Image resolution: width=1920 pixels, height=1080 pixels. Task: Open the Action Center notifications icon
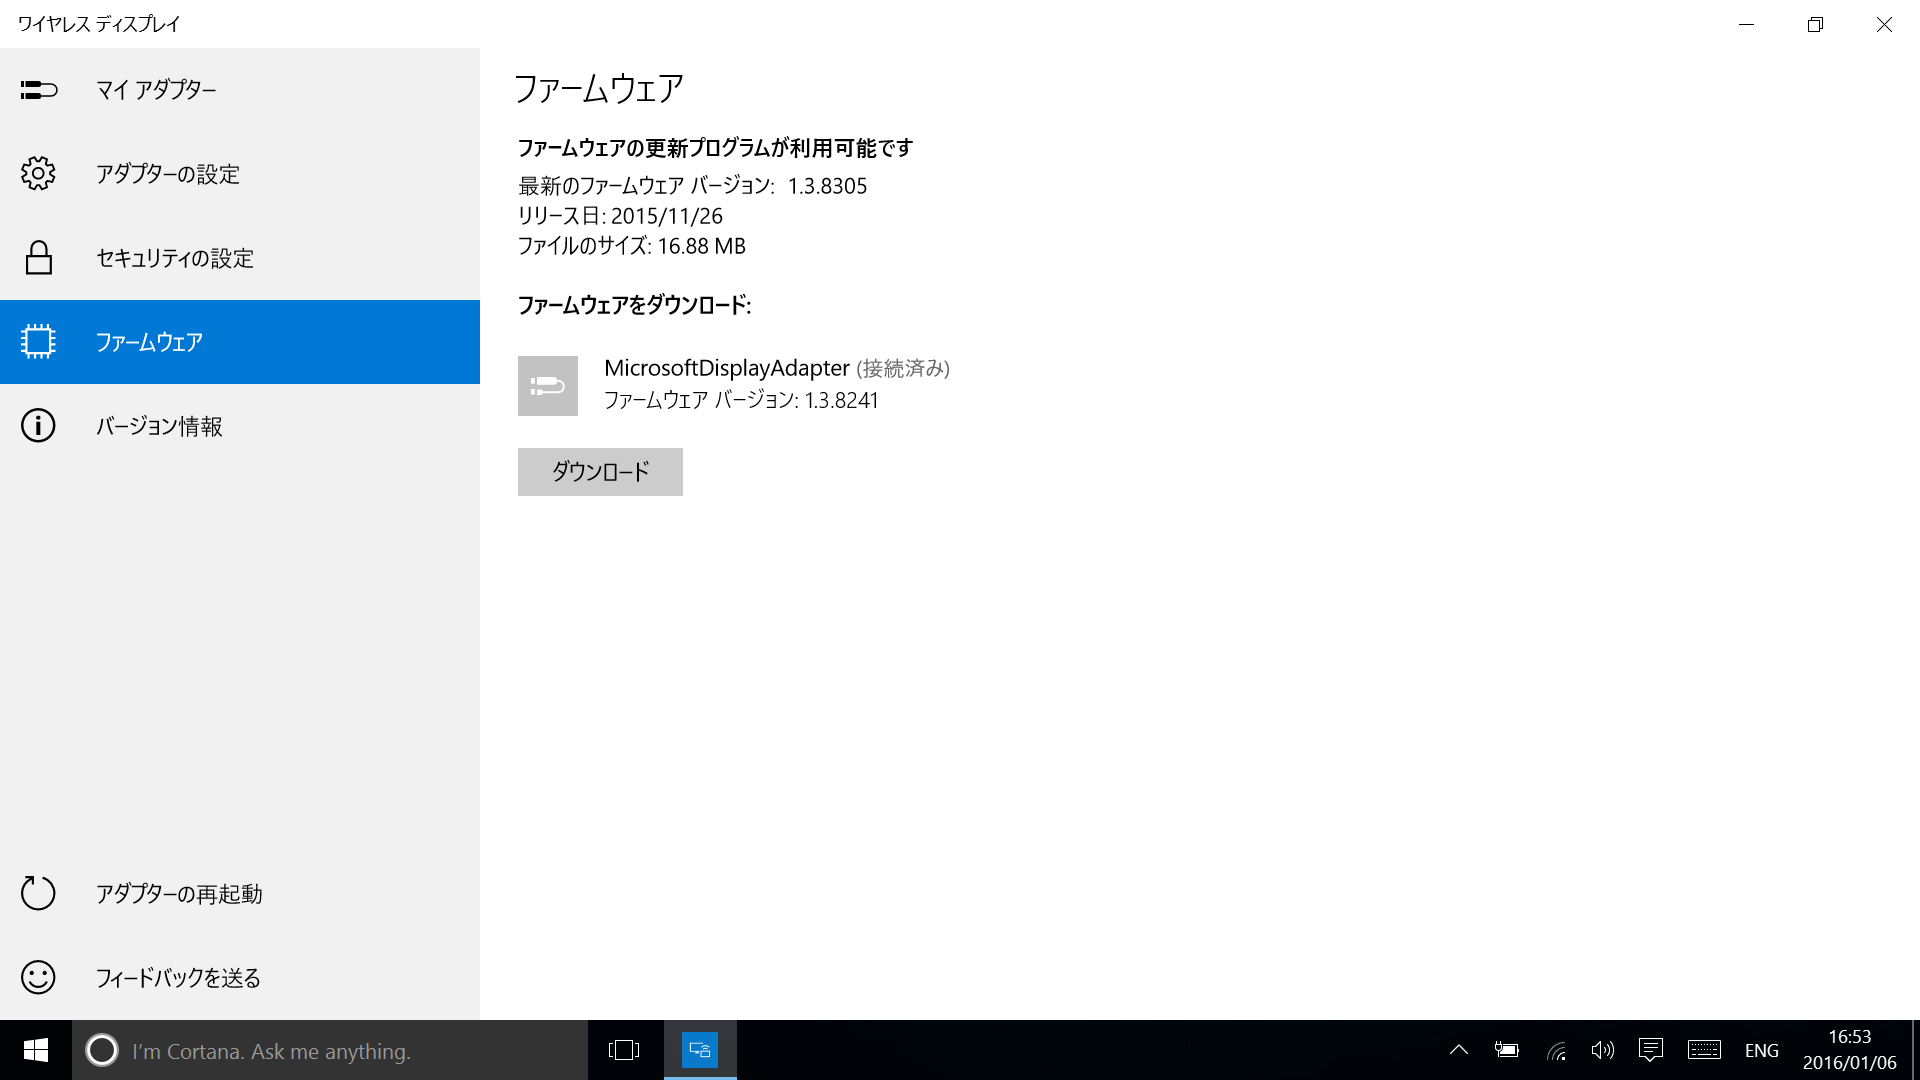[x=1650, y=1050]
